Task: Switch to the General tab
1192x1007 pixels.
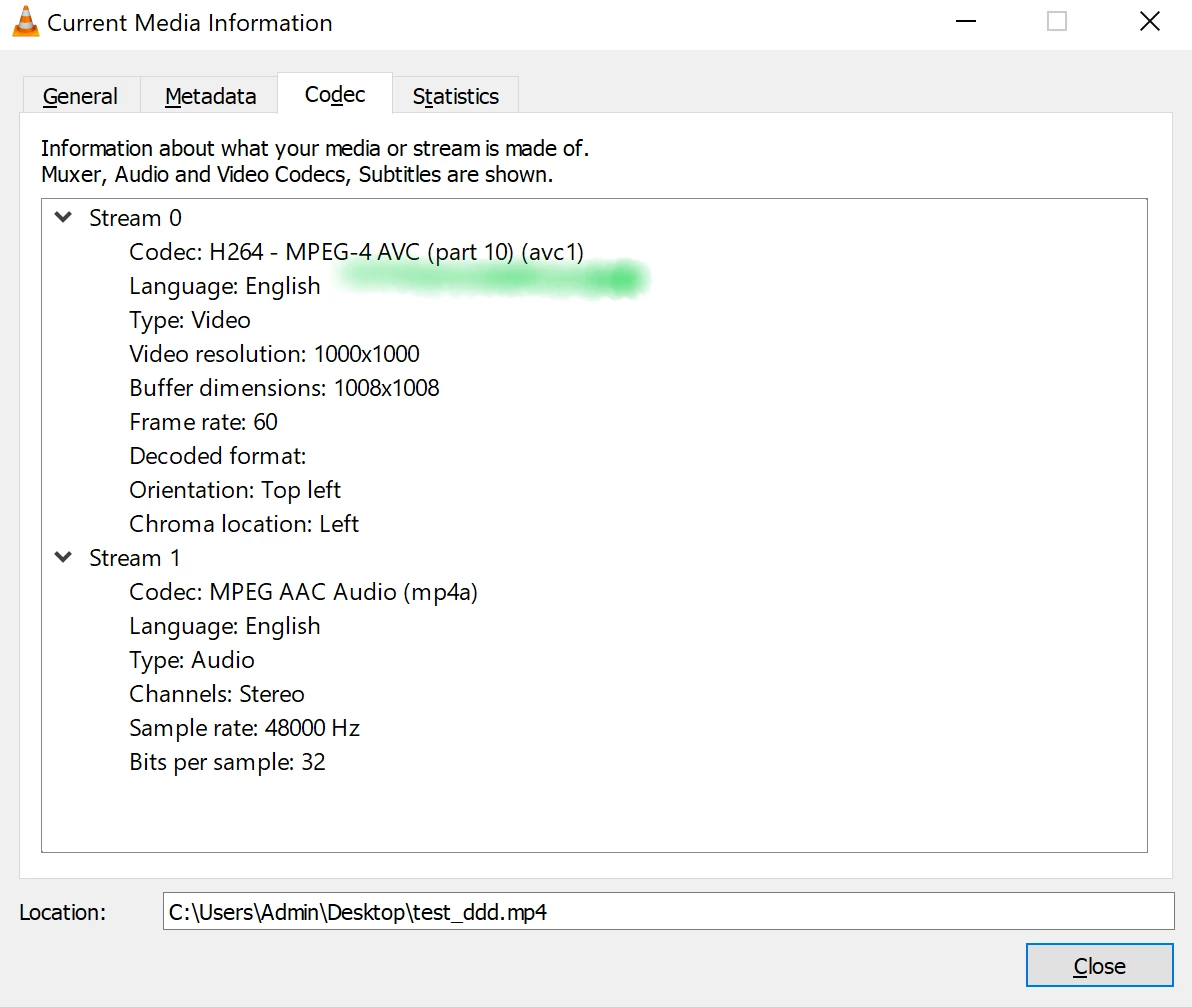Action: point(80,96)
